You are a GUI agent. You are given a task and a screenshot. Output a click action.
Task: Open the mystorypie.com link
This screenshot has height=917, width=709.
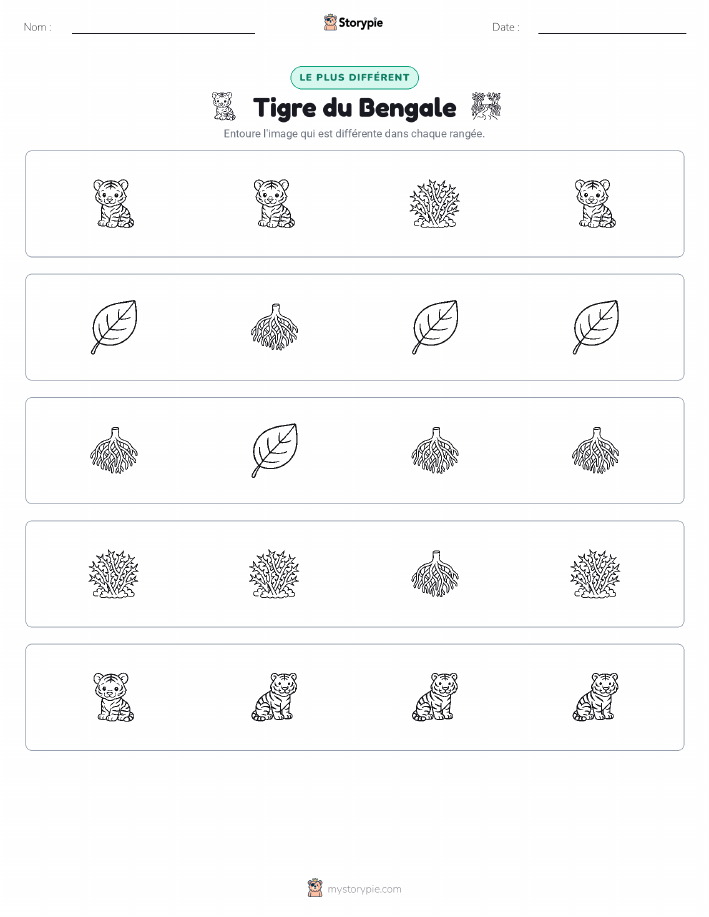tap(364, 889)
